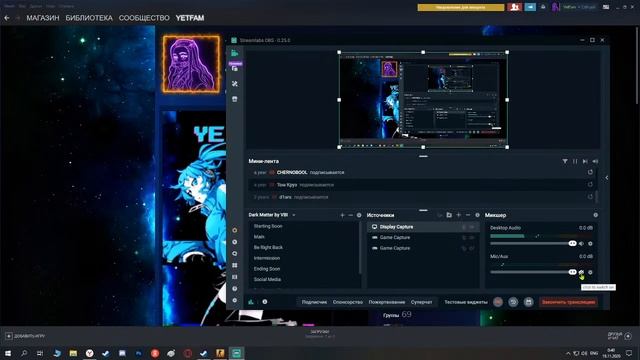Open the Streamlabs Editor sidebar icon
Image resolution: width=640 pixels, height=360 pixels.
pos(235,53)
